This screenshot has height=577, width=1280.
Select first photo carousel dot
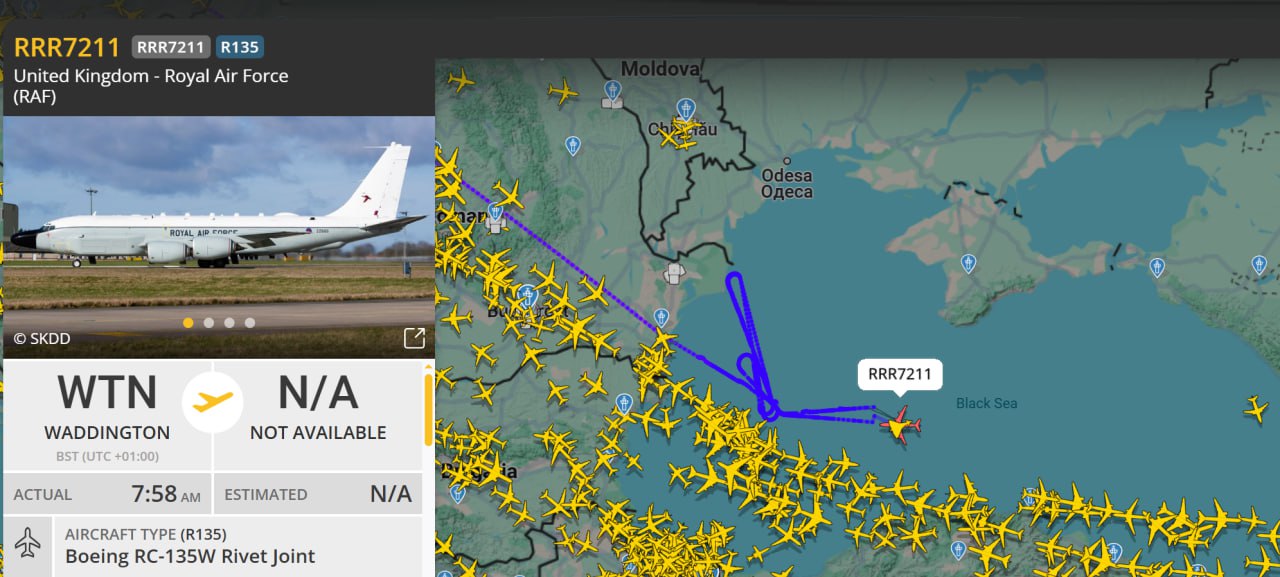point(188,323)
